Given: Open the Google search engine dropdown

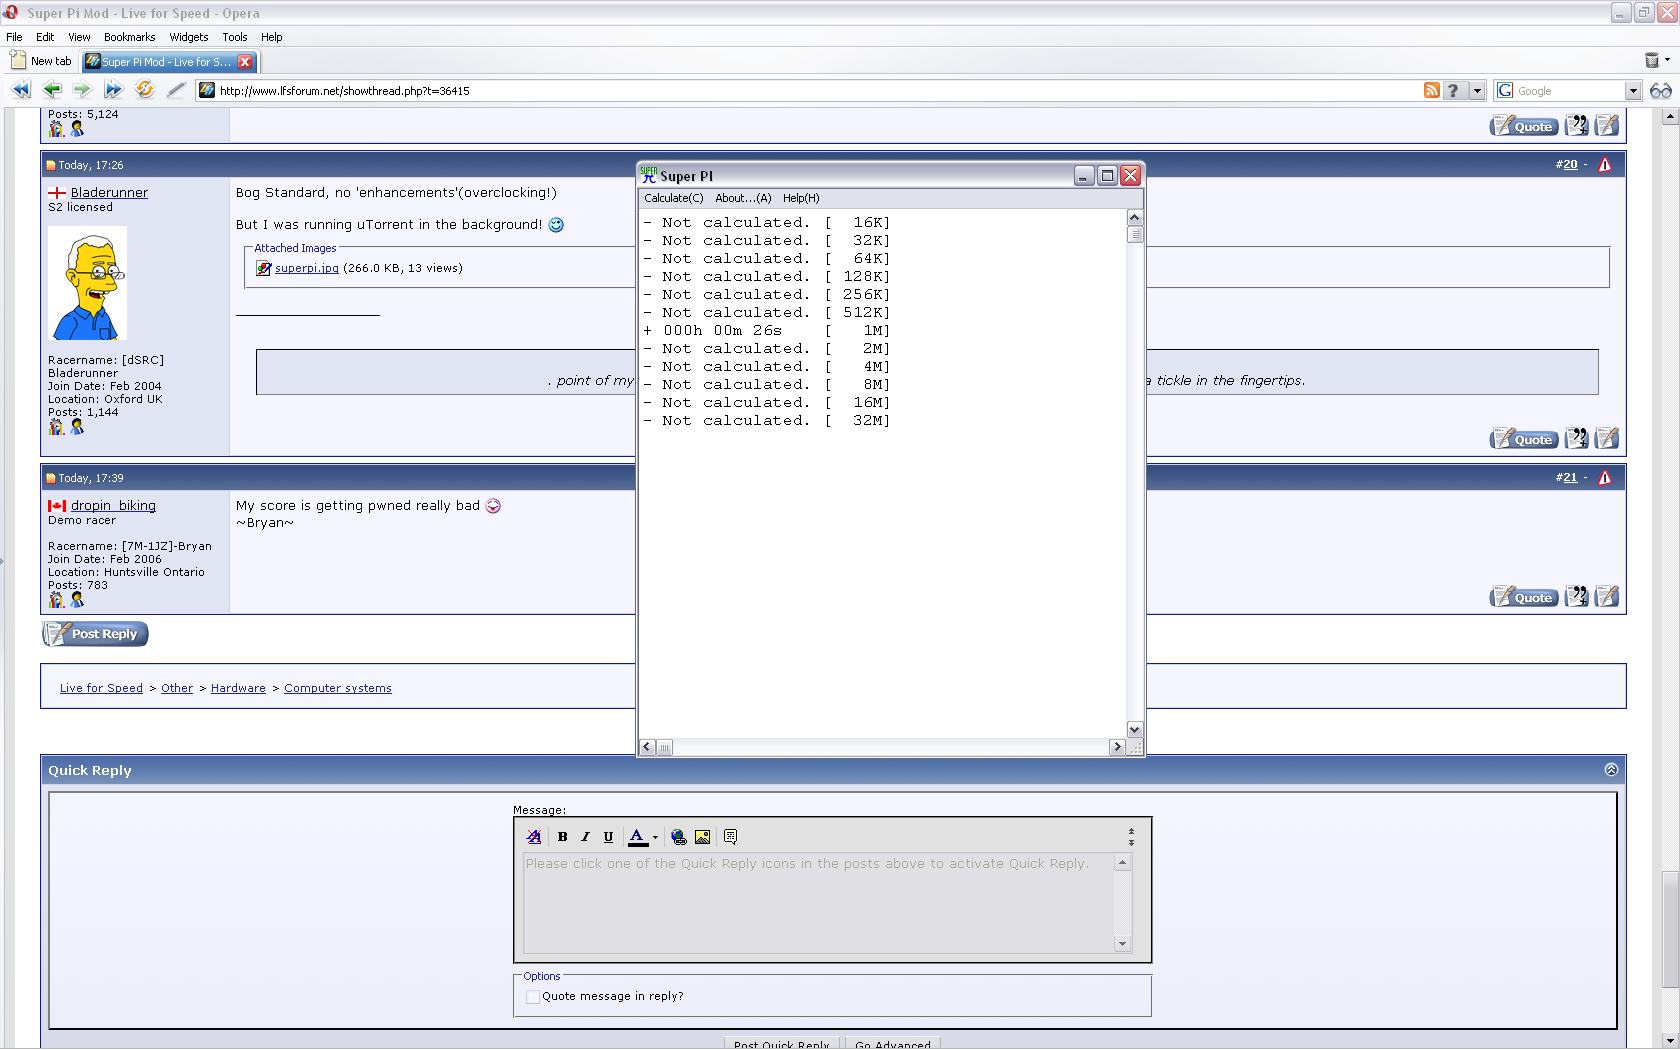Looking at the screenshot, I should tap(1633, 91).
